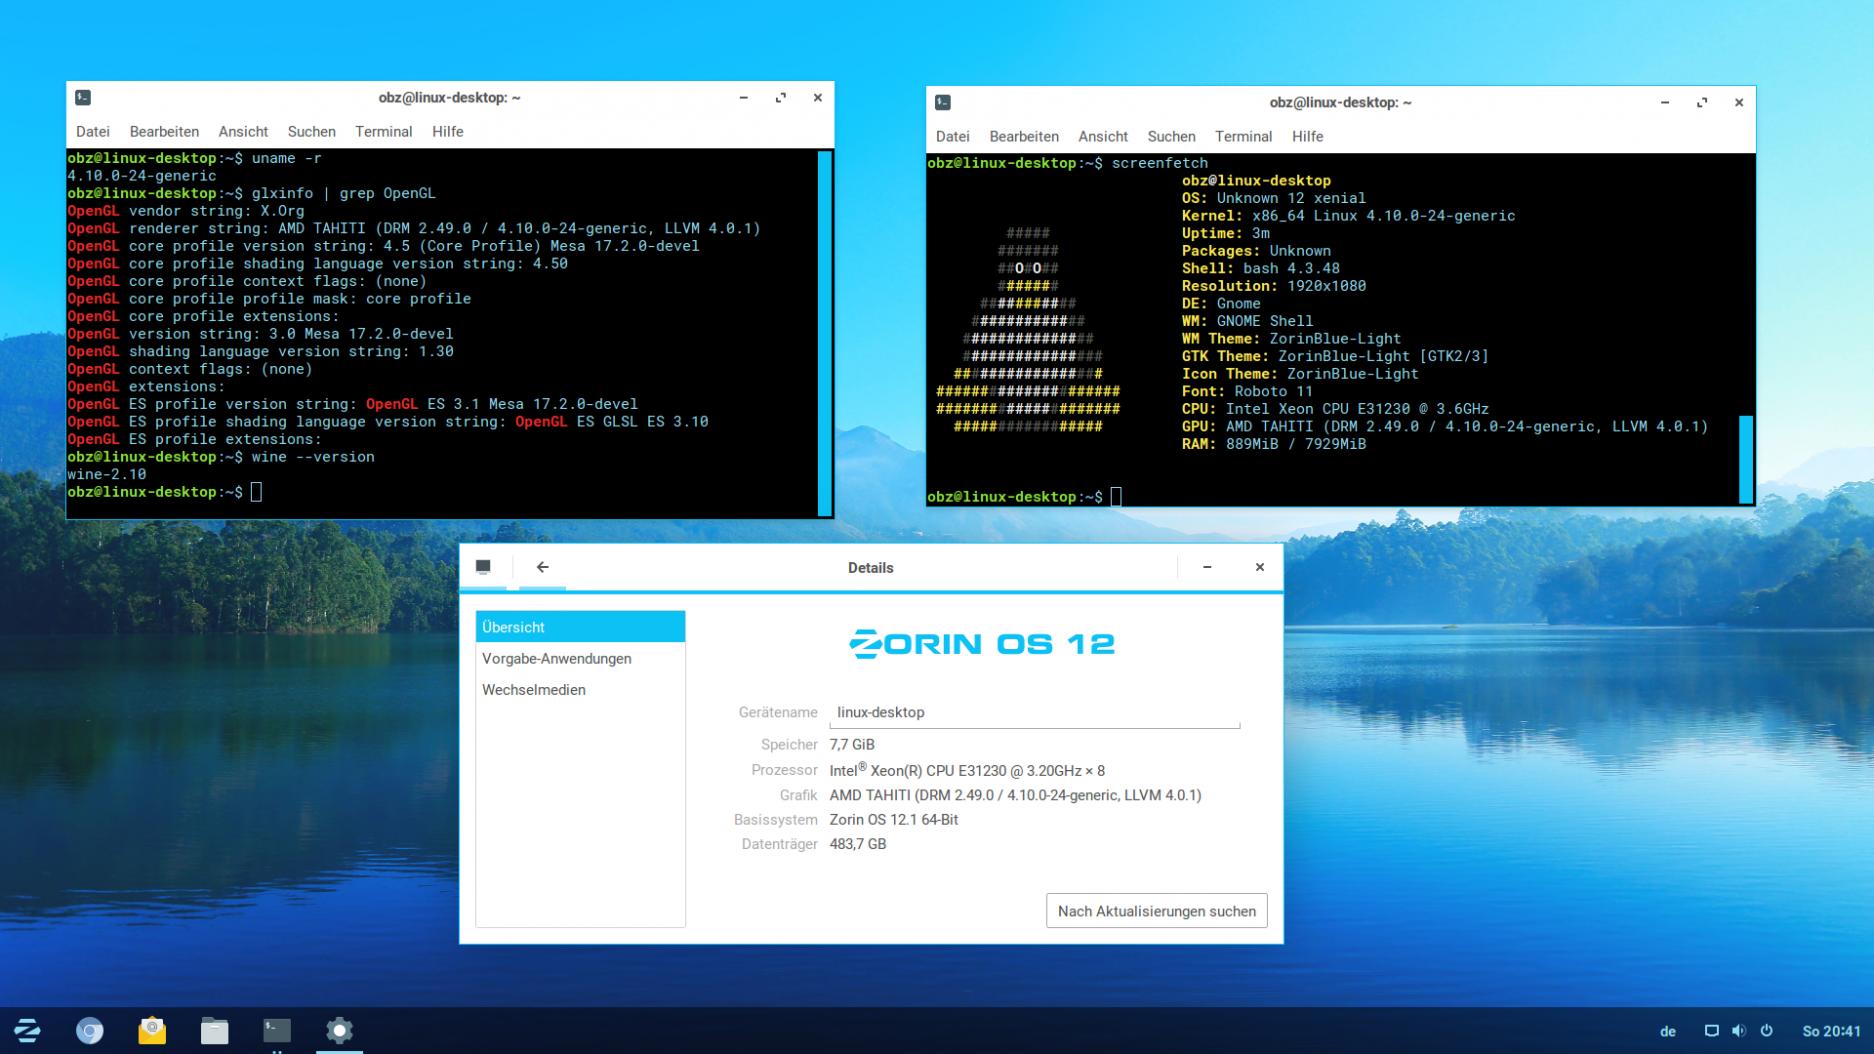1874x1054 pixels.
Task: Open Terminal menu in left terminal
Action: (383, 132)
